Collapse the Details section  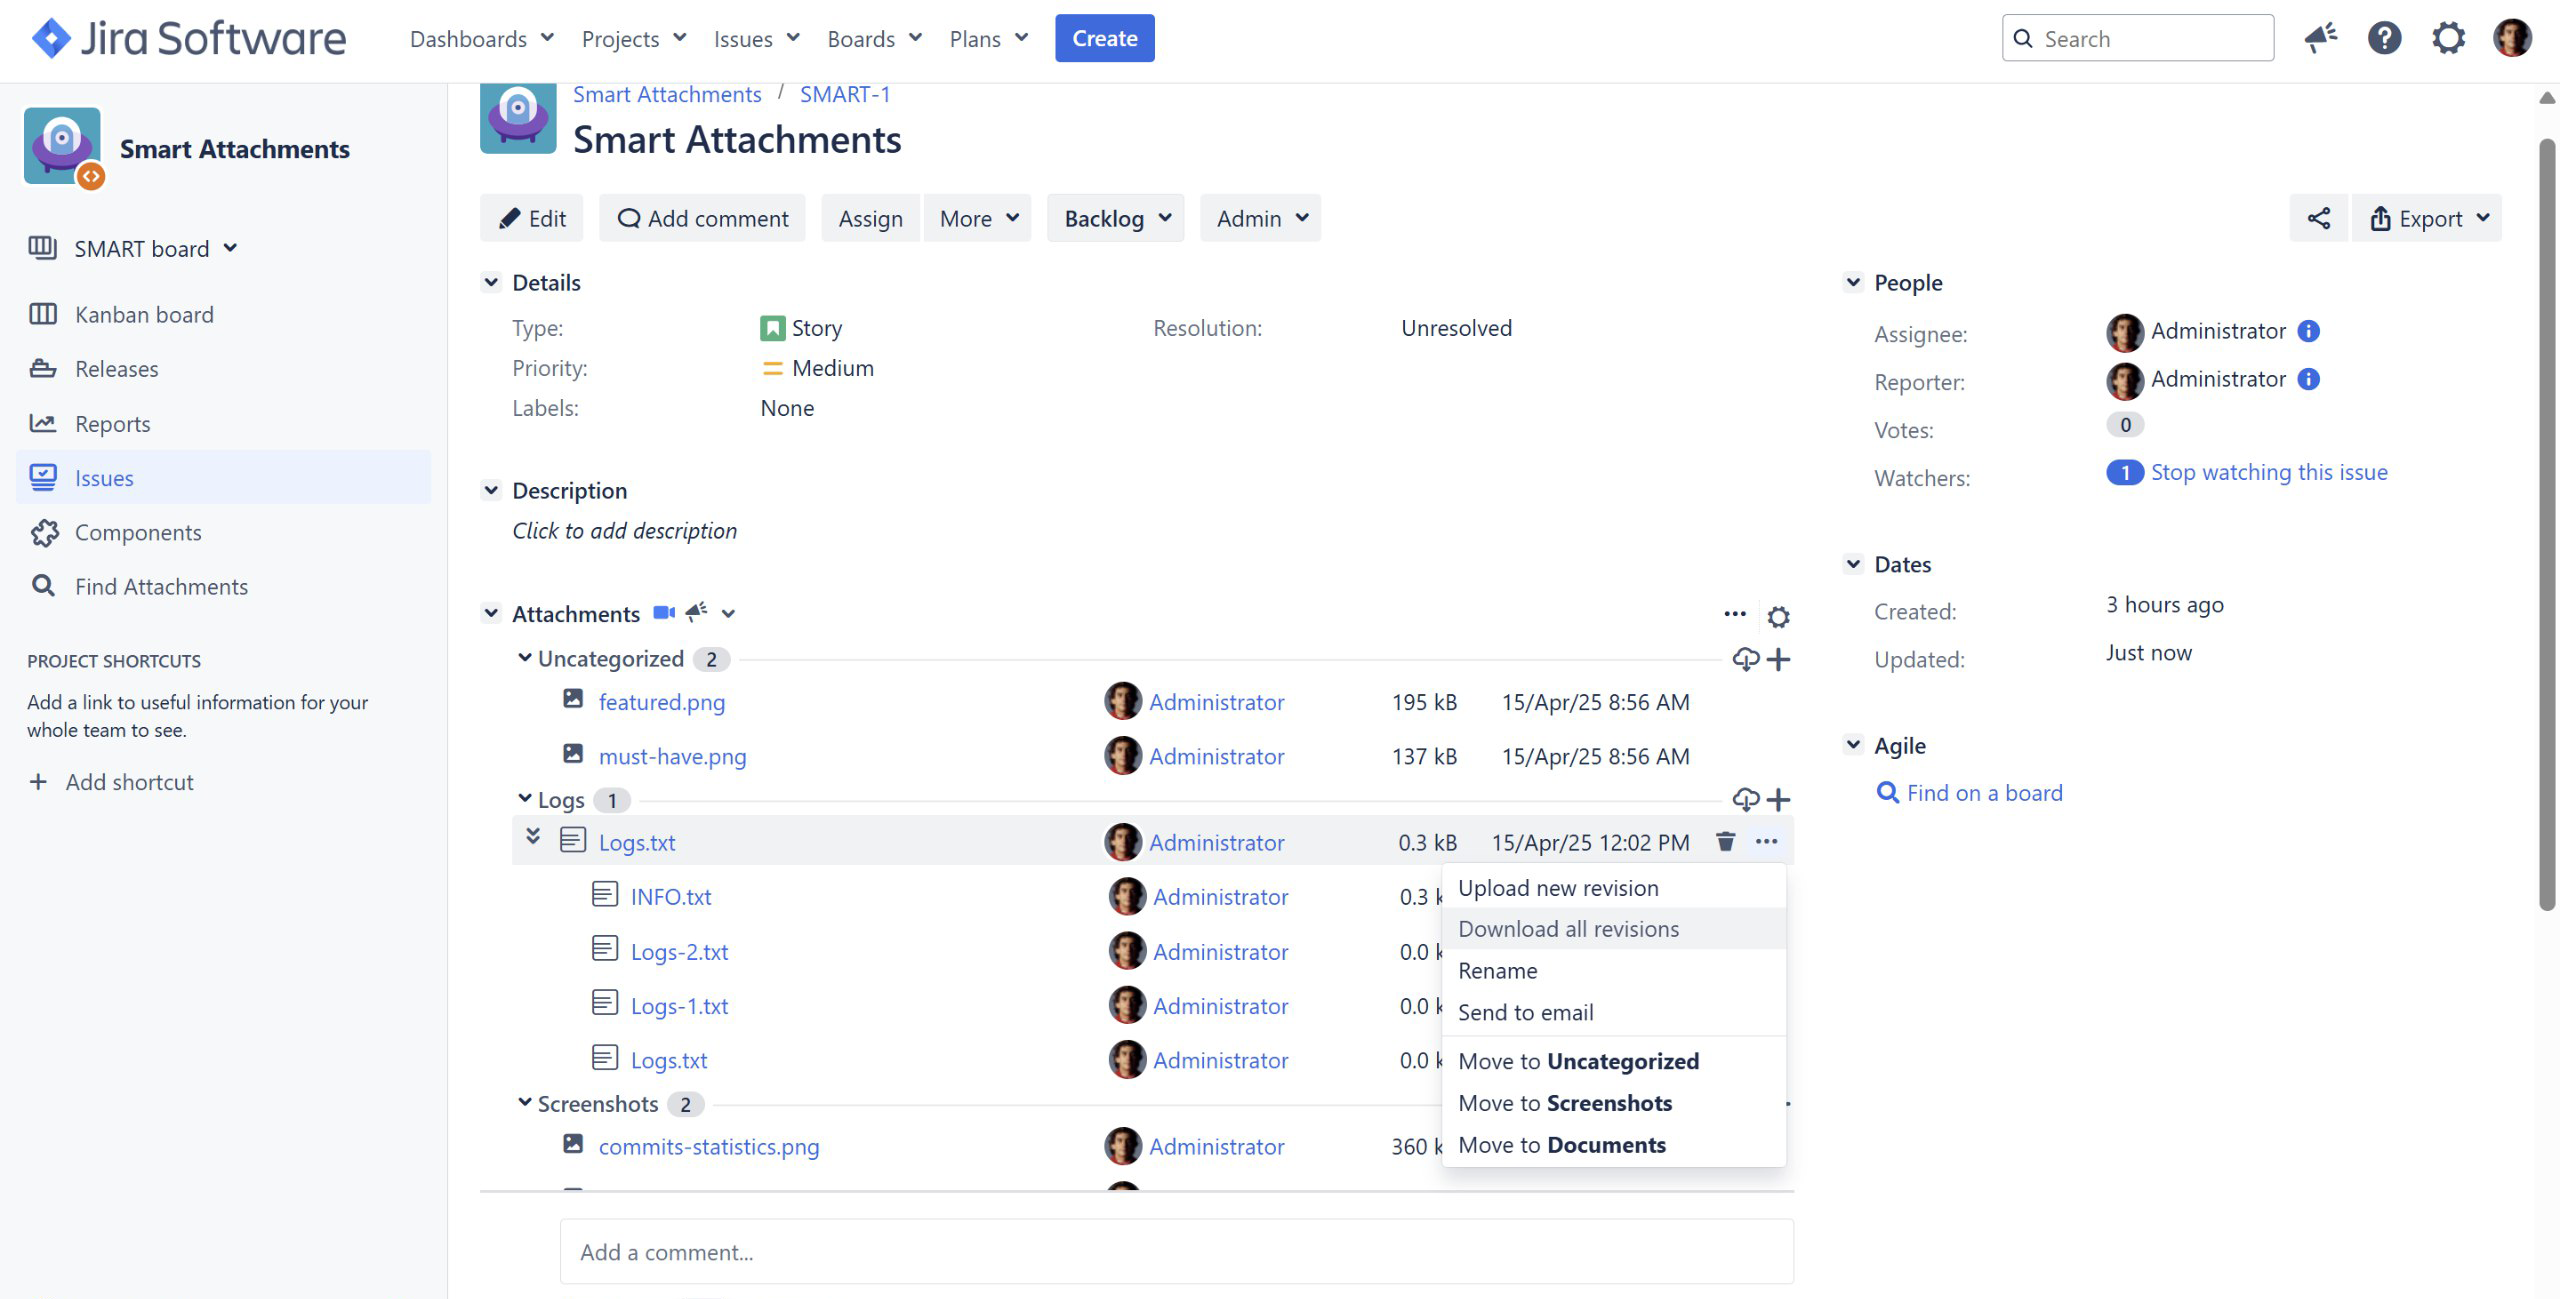[491, 282]
